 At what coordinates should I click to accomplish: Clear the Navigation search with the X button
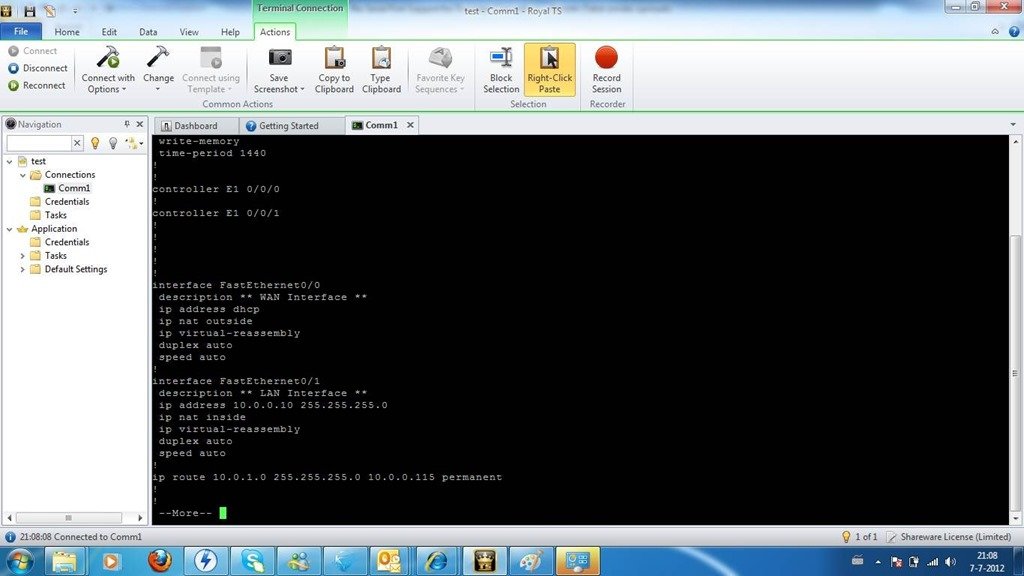pyautogui.click(x=78, y=143)
